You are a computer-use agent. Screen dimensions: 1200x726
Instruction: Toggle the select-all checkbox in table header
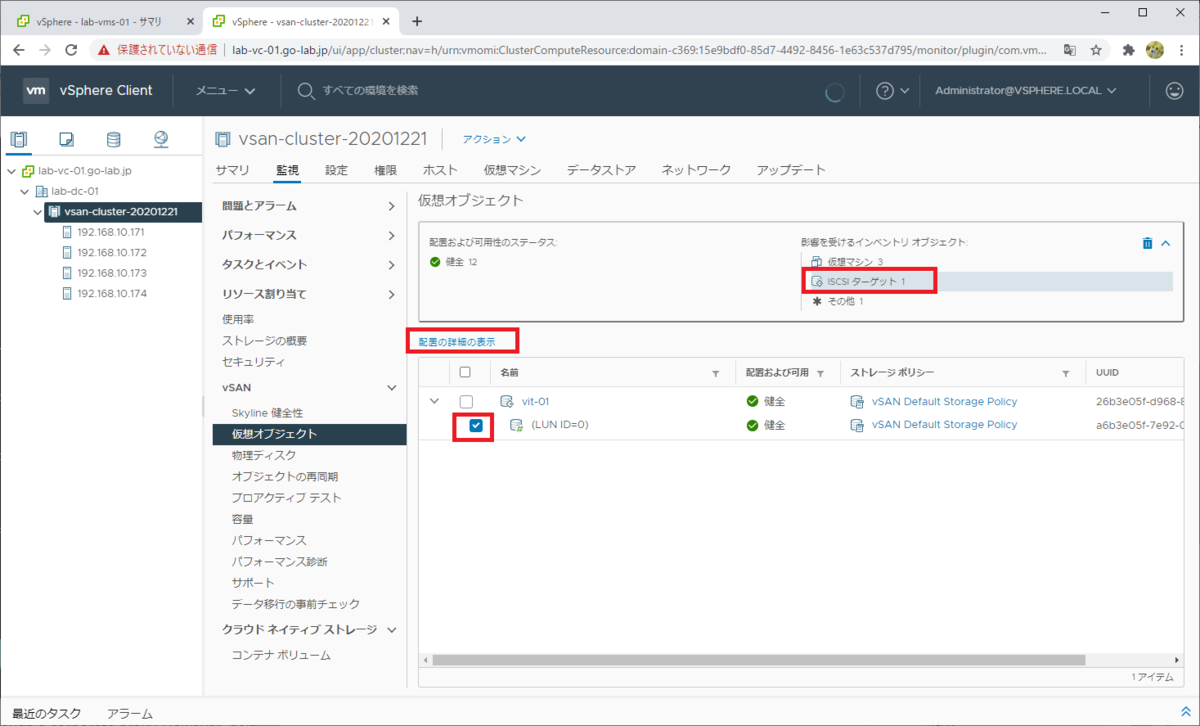pyautogui.click(x=465, y=372)
